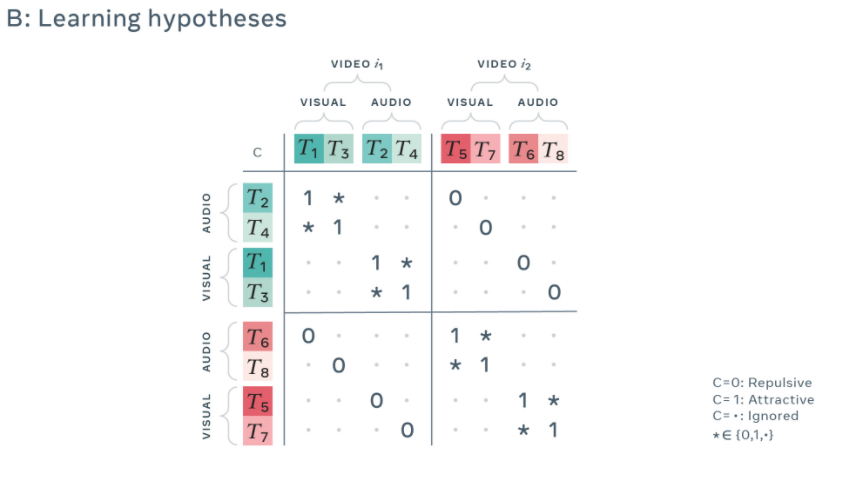Viewport: 851px width, 489px height.
Task: Select the "C=1: Attractive" legend entry
Action: pyautogui.click(x=763, y=400)
